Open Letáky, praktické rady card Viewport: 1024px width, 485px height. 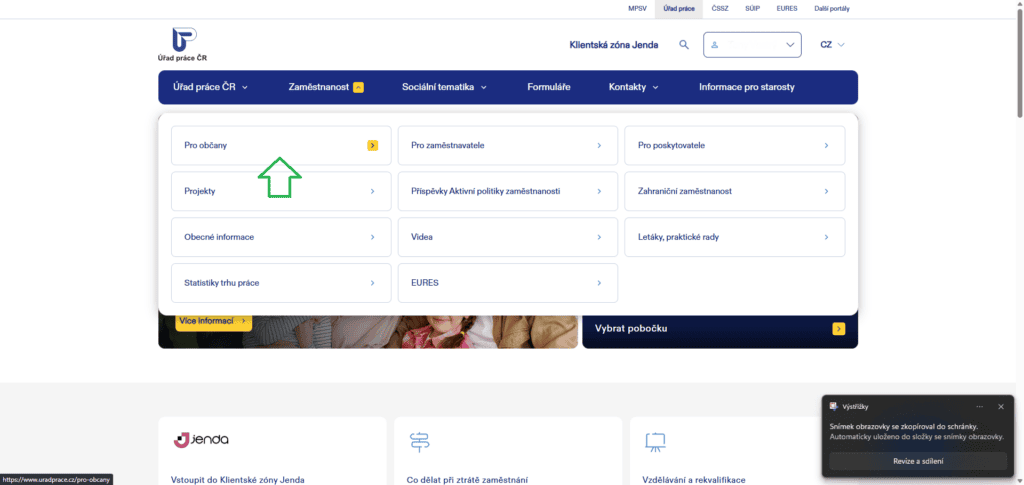pos(735,237)
